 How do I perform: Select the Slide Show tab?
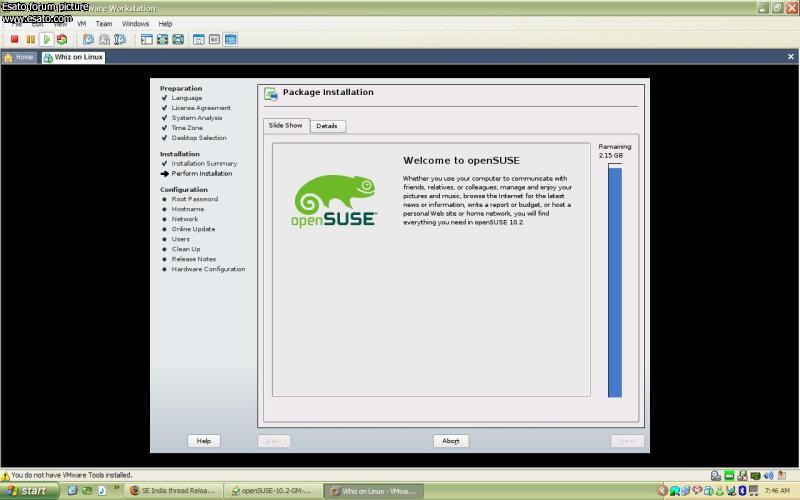(x=286, y=126)
